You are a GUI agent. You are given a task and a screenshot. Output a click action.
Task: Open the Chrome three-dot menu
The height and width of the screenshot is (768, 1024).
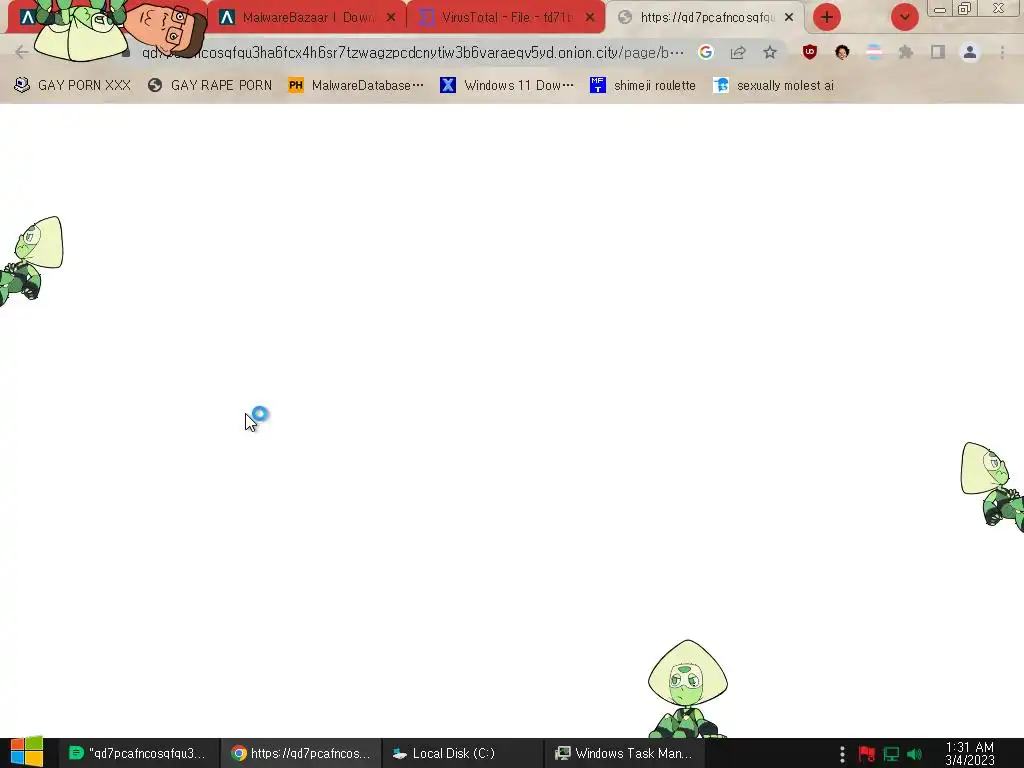coord(1002,52)
